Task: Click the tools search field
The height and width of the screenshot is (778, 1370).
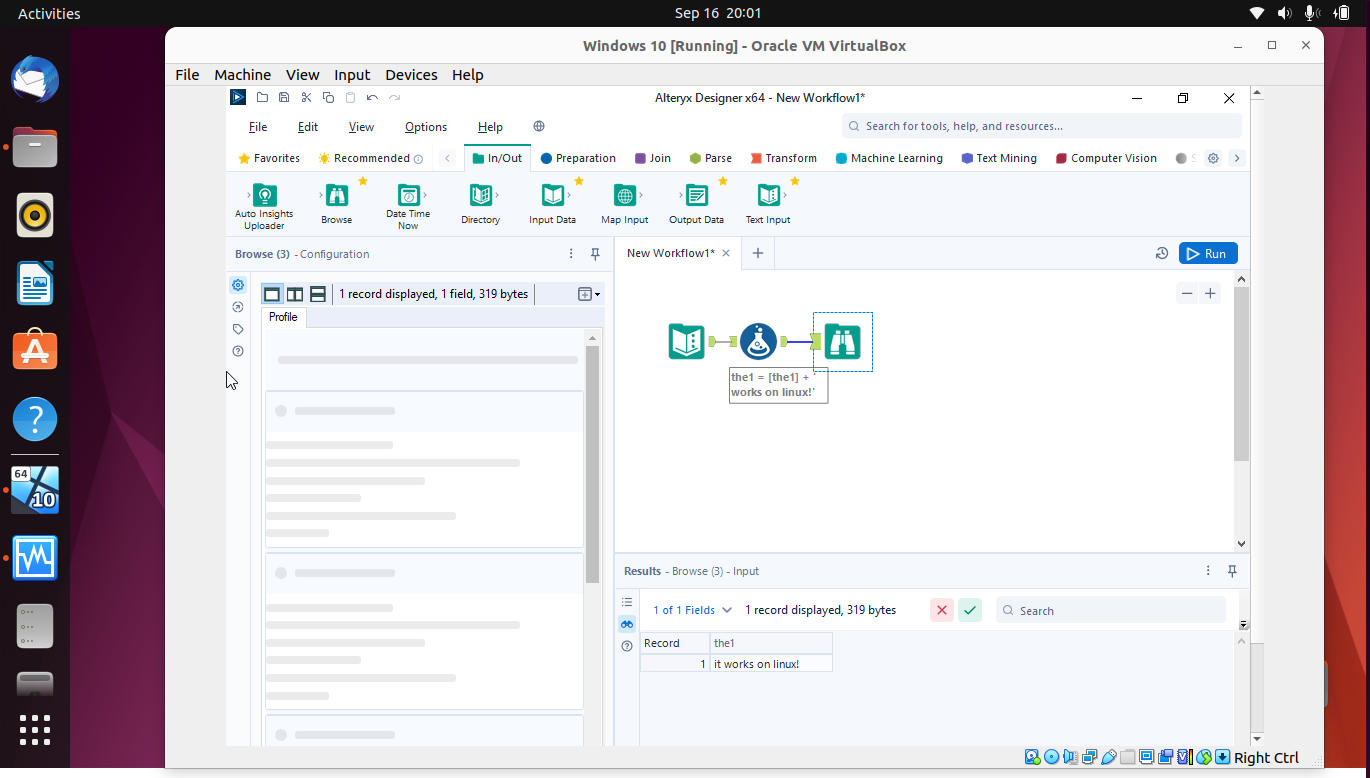Action: point(1040,125)
